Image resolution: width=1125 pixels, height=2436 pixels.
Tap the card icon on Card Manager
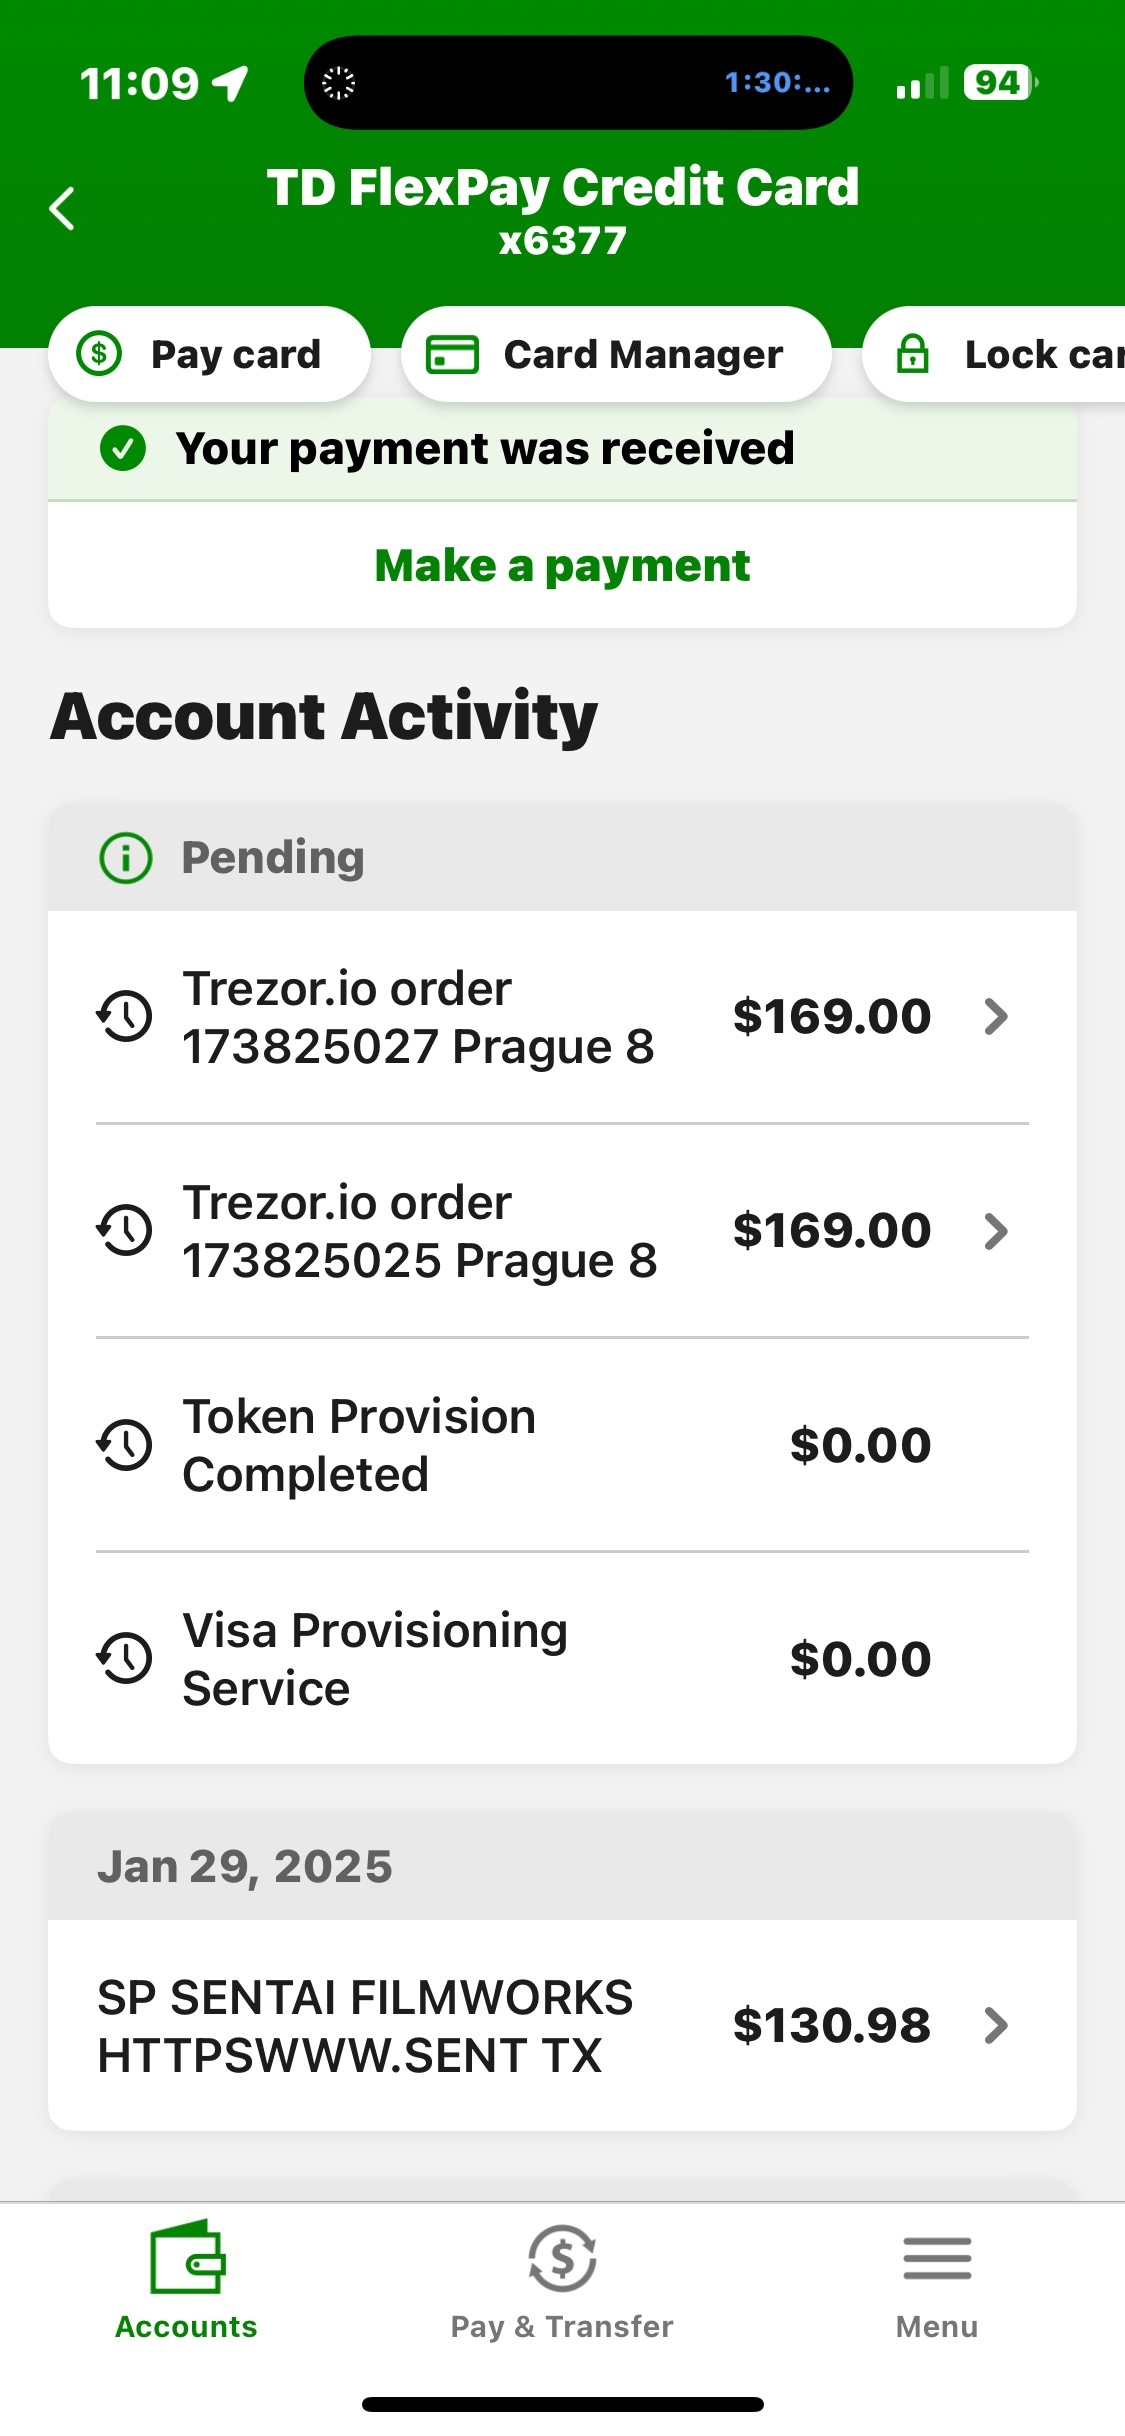[x=452, y=354]
